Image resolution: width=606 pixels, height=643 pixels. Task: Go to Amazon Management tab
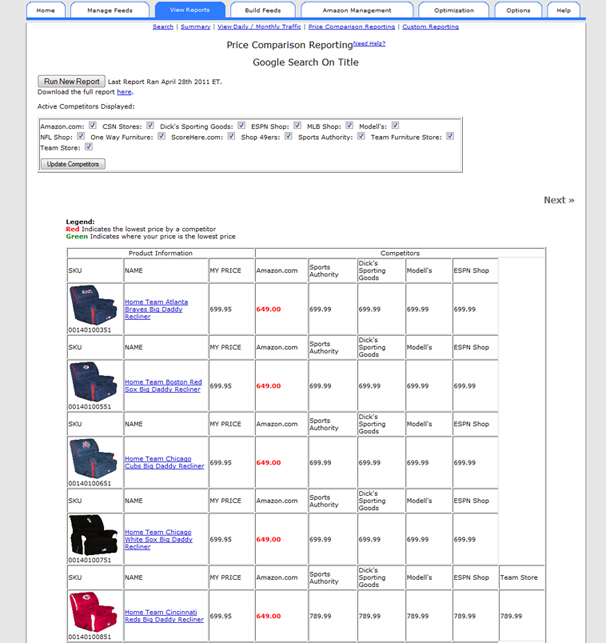(357, 10)
